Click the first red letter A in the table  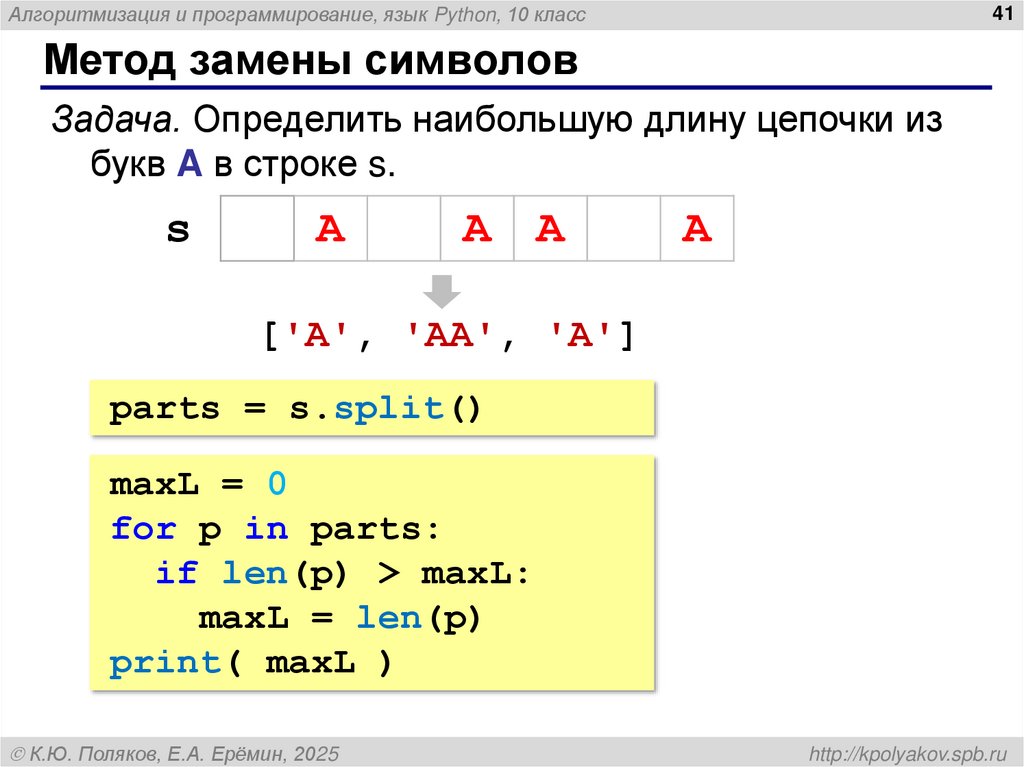(x=330, y=229)
